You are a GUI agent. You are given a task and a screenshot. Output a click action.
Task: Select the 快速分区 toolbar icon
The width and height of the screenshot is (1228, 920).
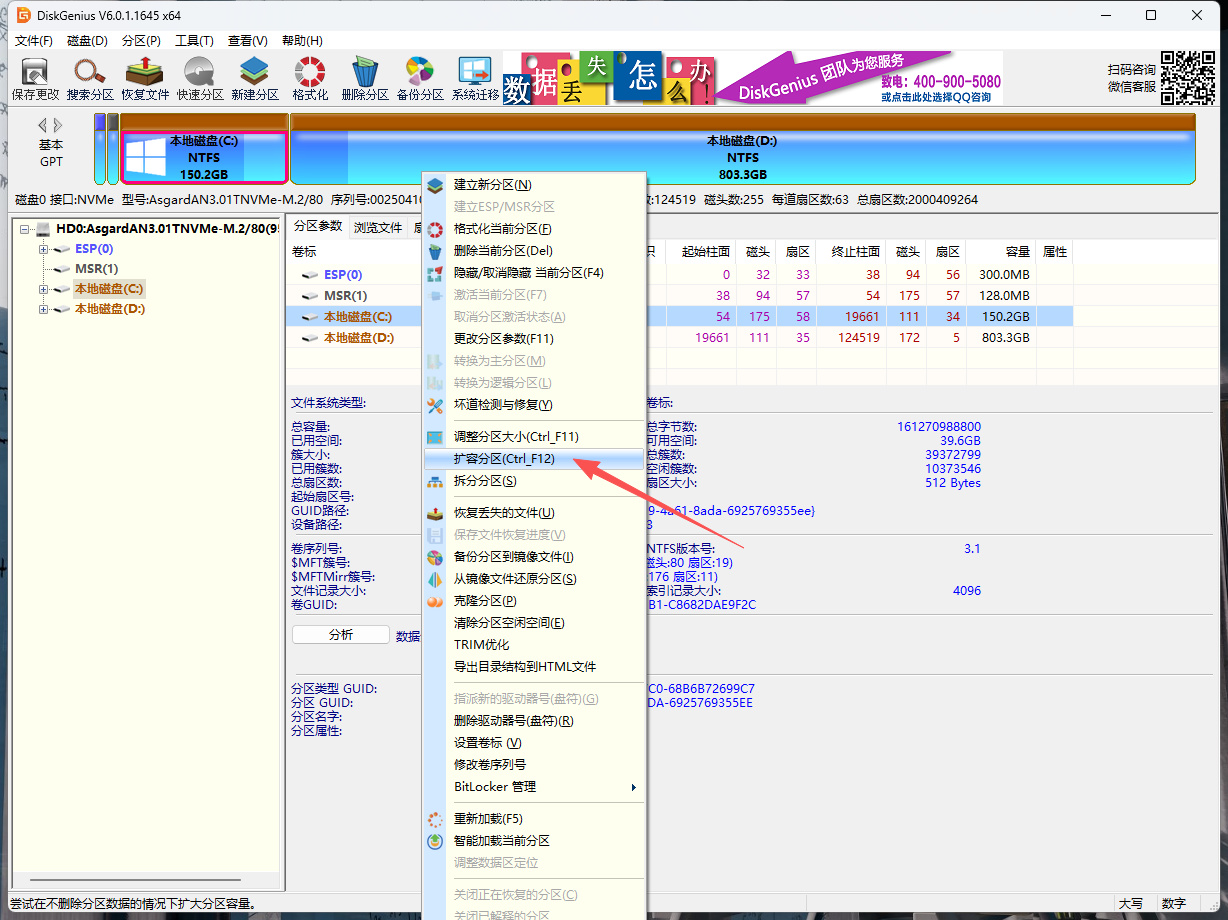pyautogui.click(x=200, y=79)
